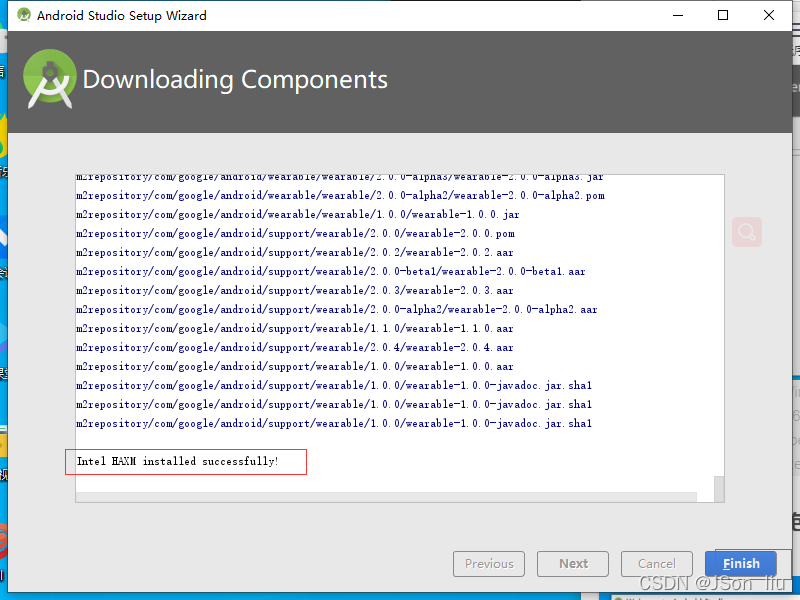800x600 pixels.
Task: Click log line ending wearable-2.0.3.aar
Action: [x=295, y=290]
